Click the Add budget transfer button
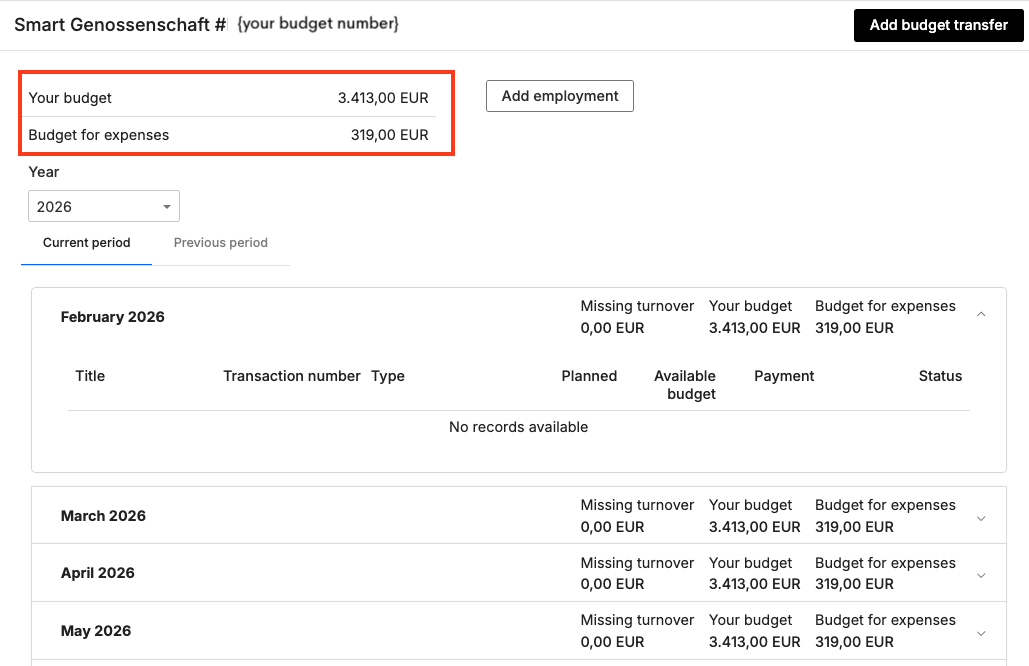This screenshot has width=1029, height=666. pos(938,25)
